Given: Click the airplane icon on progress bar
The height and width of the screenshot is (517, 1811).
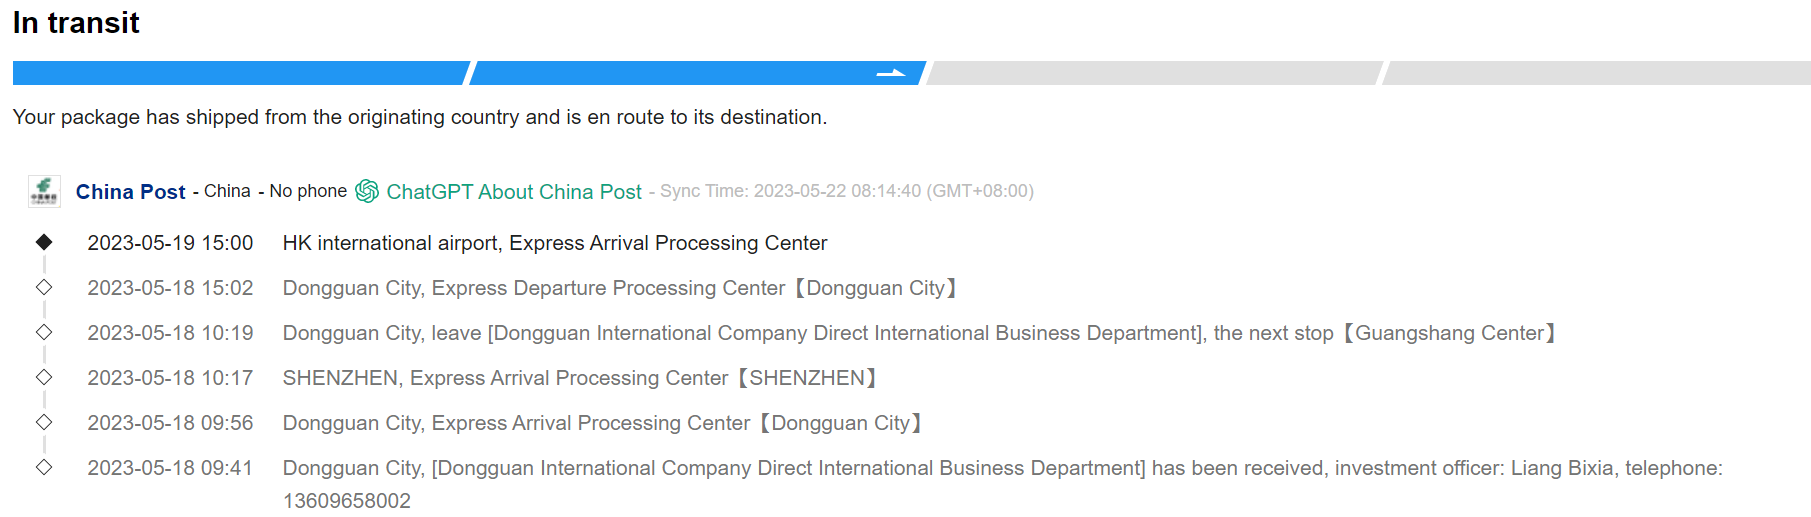Looking at the screenshot, I should [890, 73].
